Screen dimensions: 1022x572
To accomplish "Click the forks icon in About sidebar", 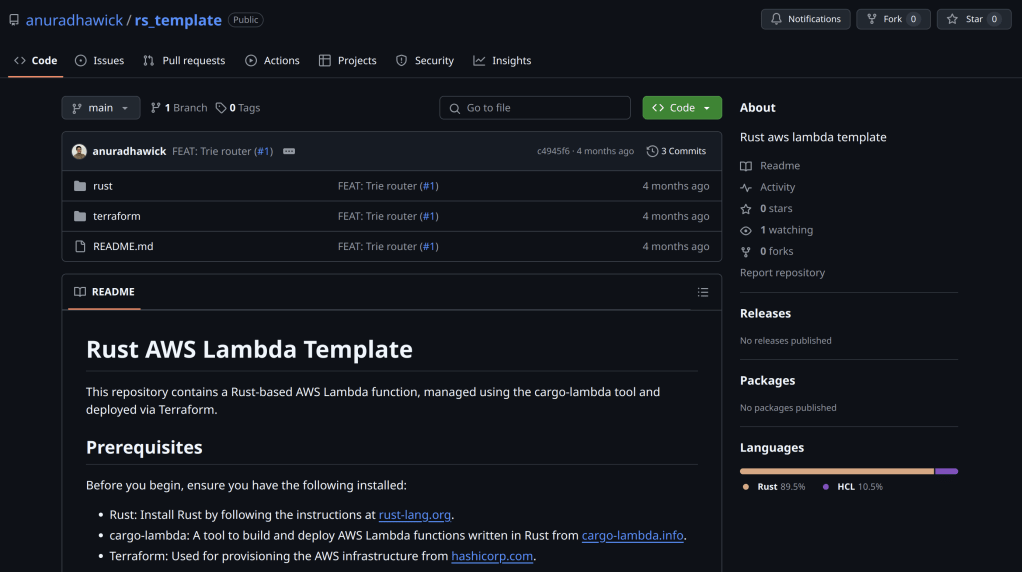I will pyautogui.click(x=746, y=252).
